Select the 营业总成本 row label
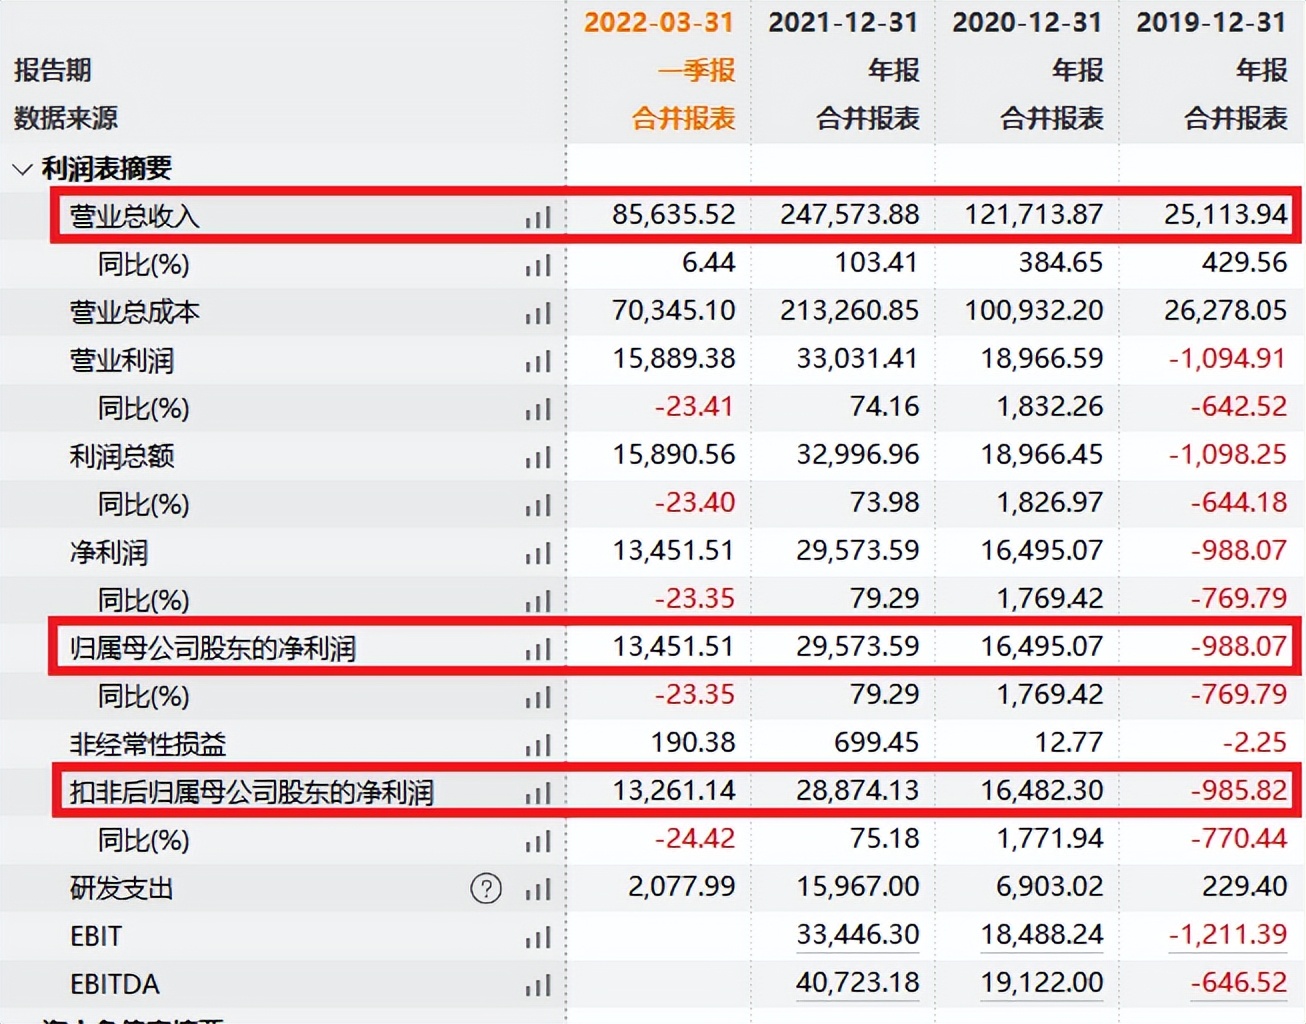1306x1024 pixels. pyautogui.click(x=134, y=312)
